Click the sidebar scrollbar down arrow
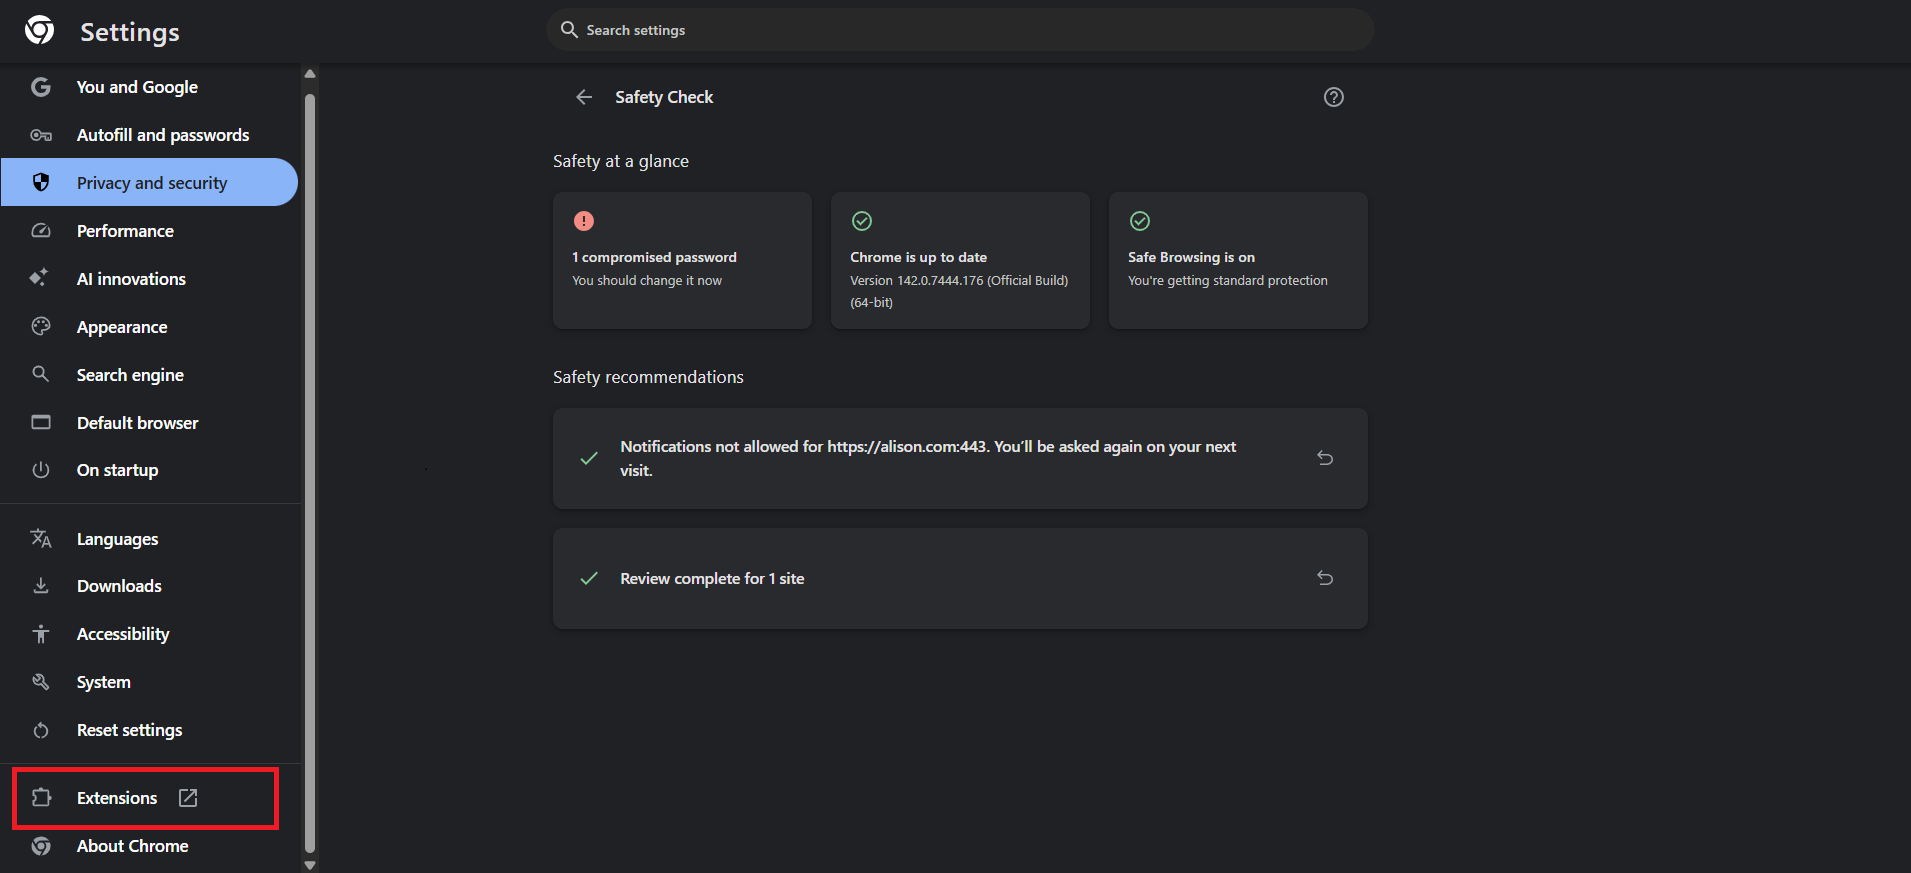The height and width of the screenshot is (873, 1911). (310, 865)
